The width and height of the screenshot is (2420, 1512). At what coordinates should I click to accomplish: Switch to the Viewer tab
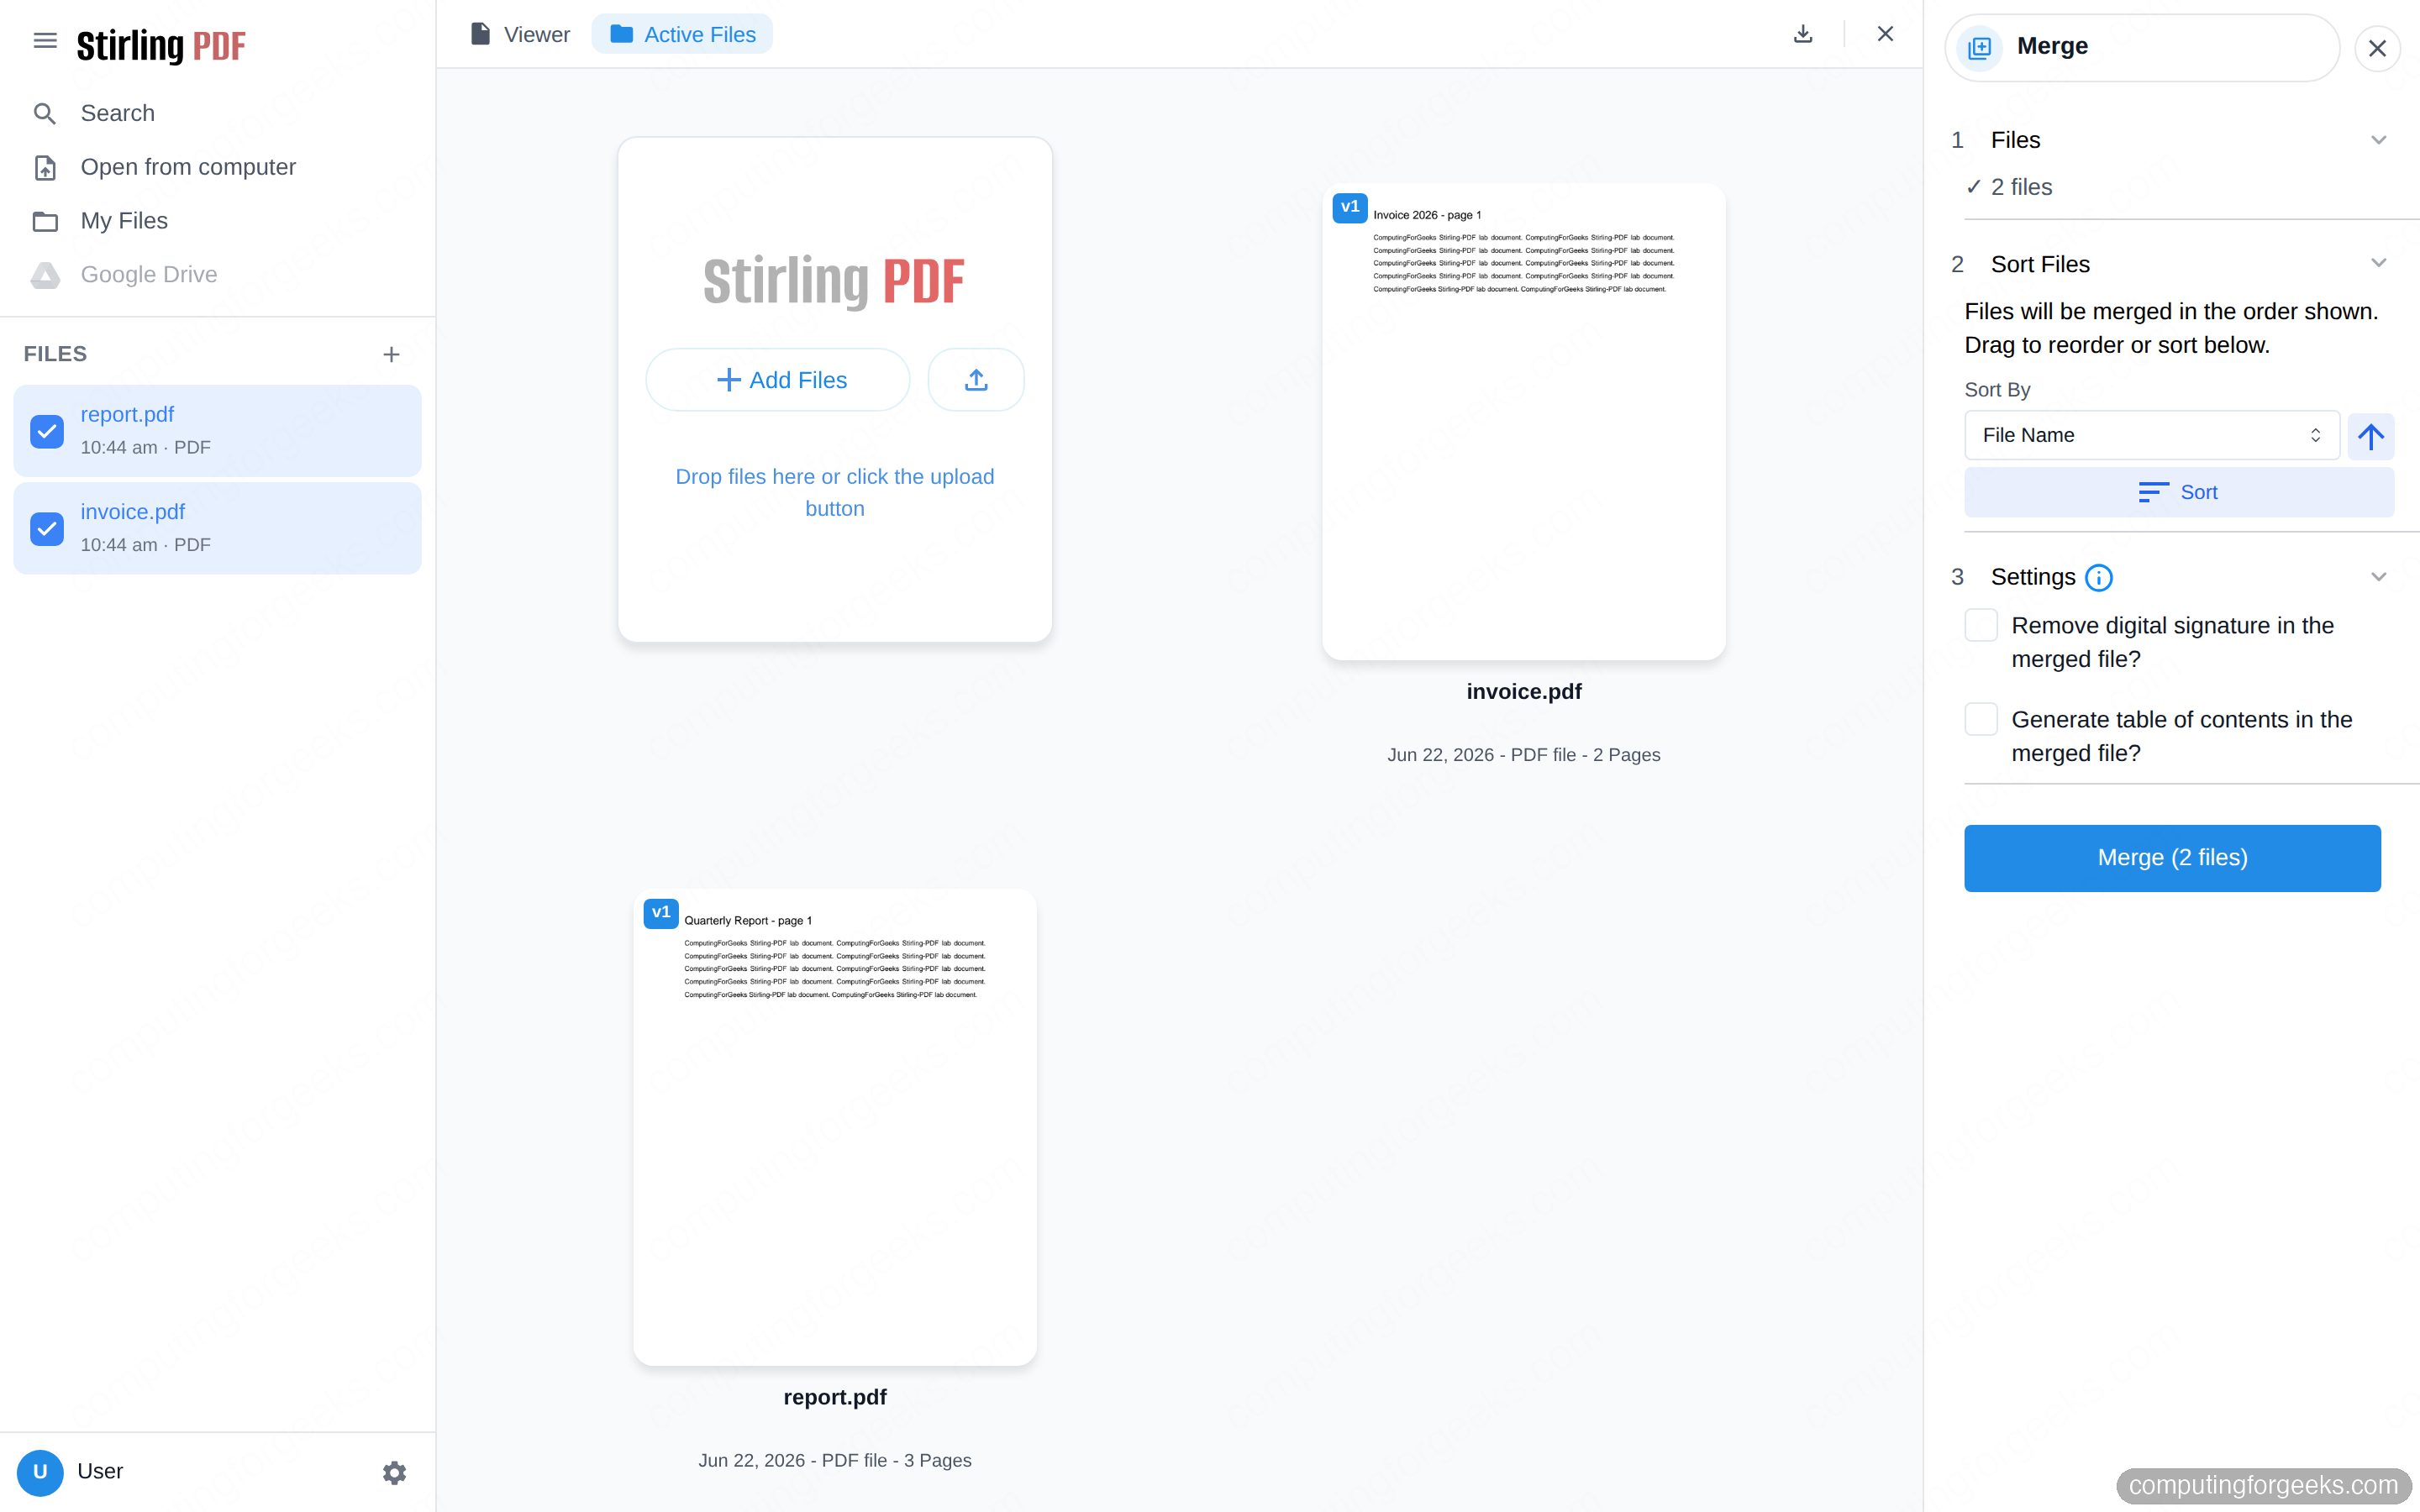point(520,34)
